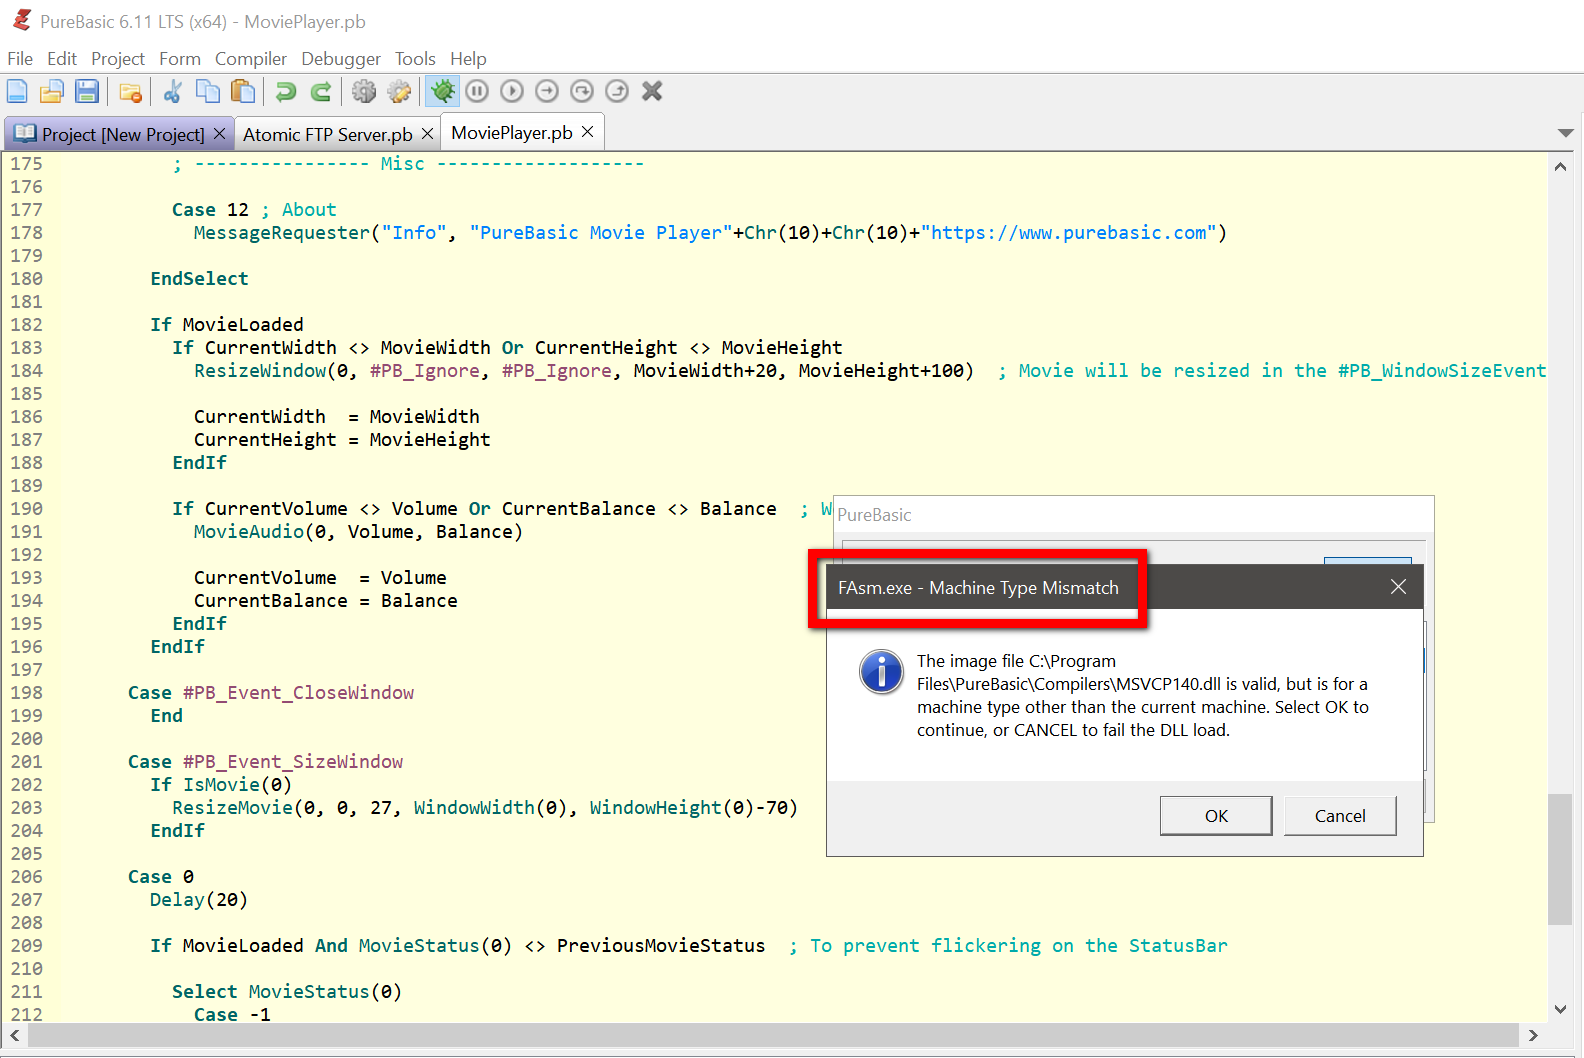
Task: Expand the tab list dropdown arrow
Action: [1565, 133]
